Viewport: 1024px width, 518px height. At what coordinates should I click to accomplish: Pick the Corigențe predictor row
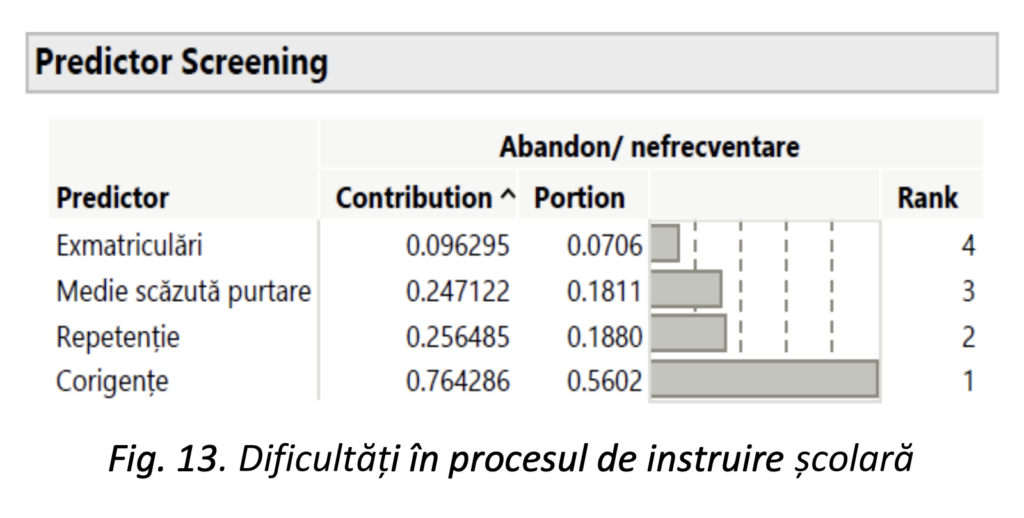112,381
